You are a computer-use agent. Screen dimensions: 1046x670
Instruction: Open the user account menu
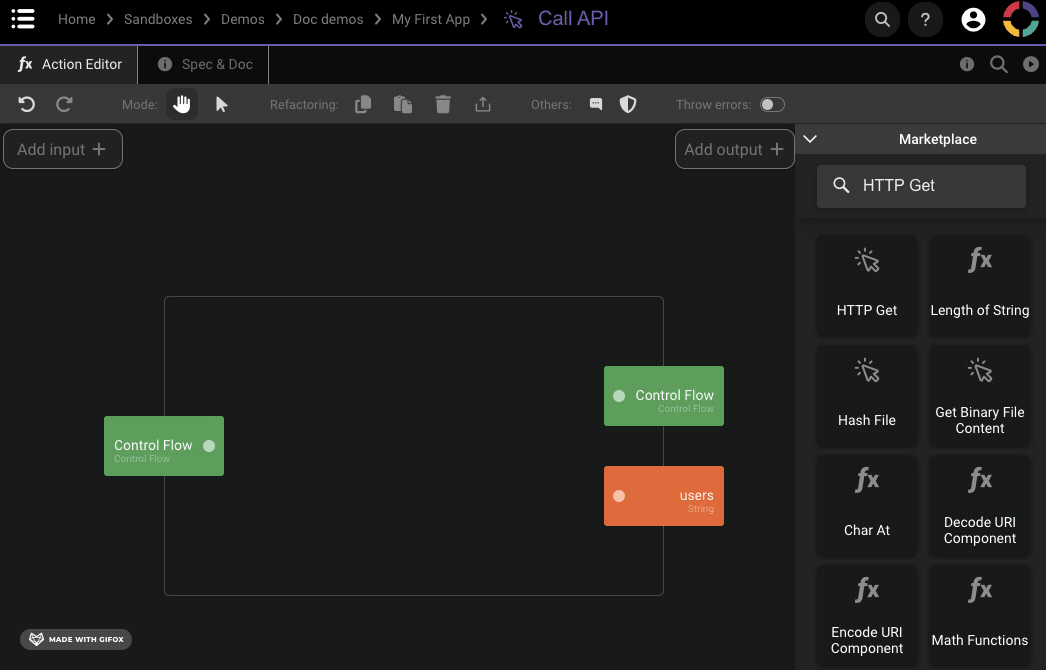point(972,19)
